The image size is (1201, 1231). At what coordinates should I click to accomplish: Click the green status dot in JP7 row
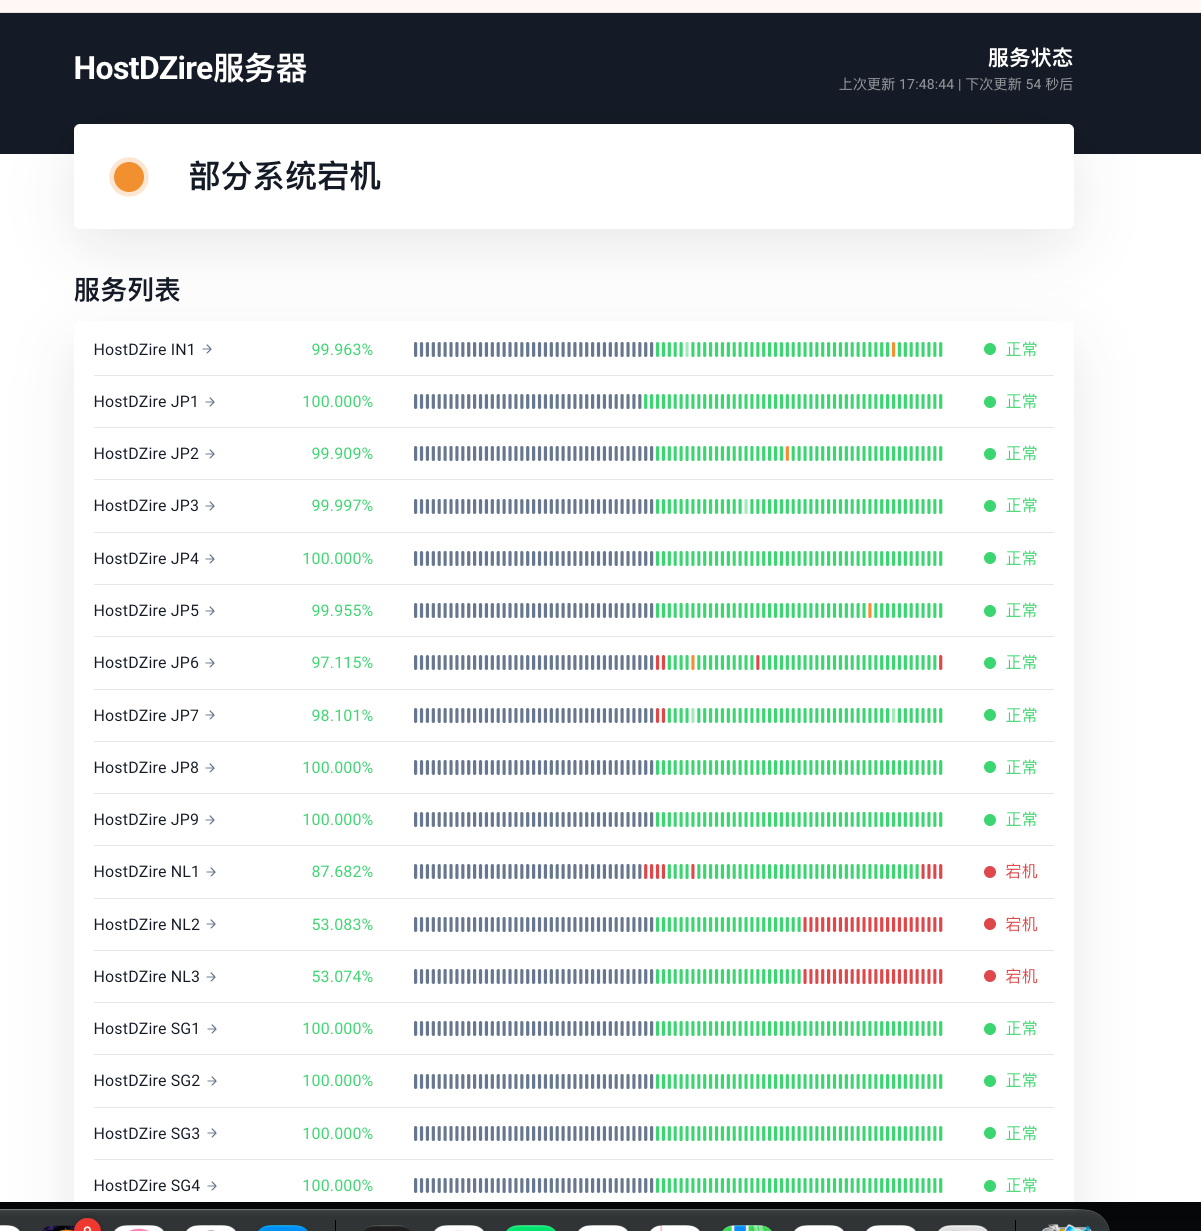[990, 715]
